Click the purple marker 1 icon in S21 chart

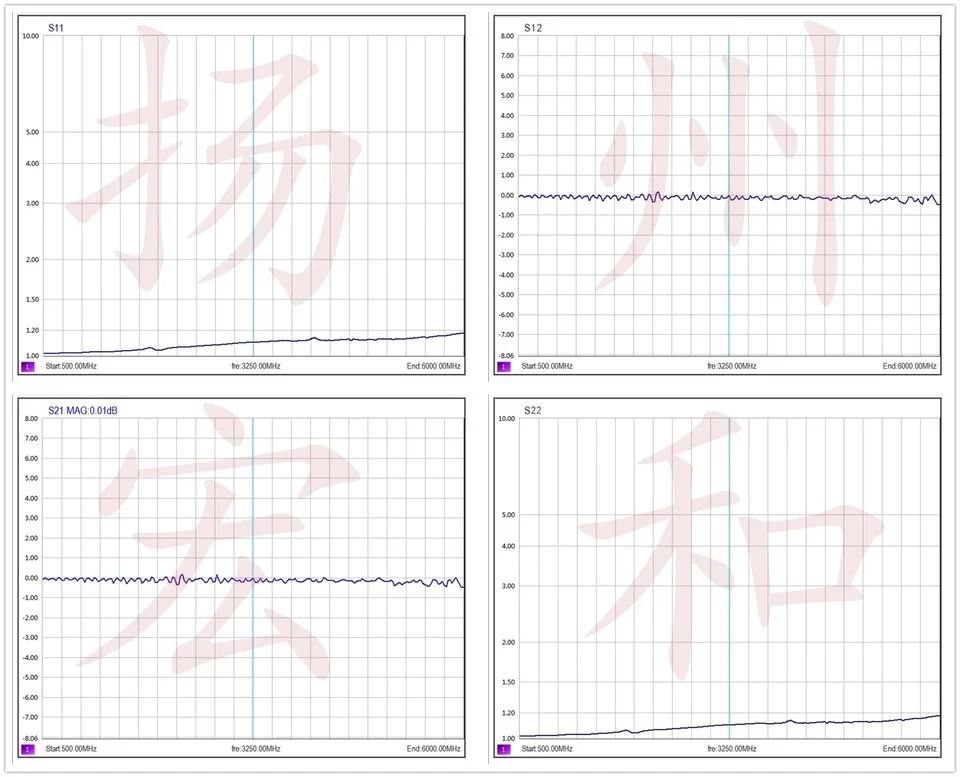point(28,749)
